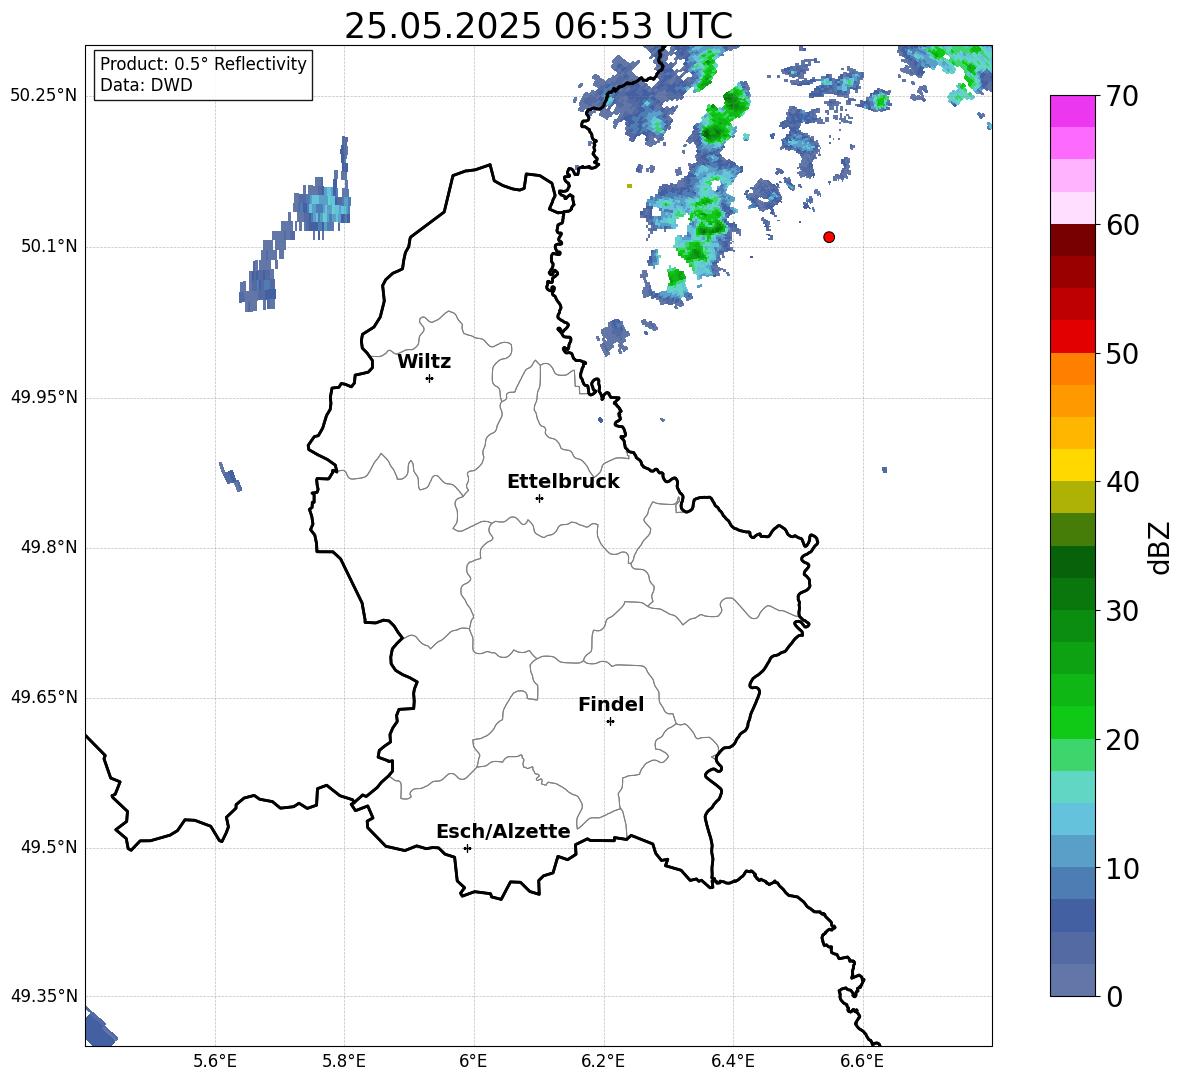The height and width of the screenshot is (1081, 1184).
Task: Click the 5.6°E longitude label
Action: 215,1061
